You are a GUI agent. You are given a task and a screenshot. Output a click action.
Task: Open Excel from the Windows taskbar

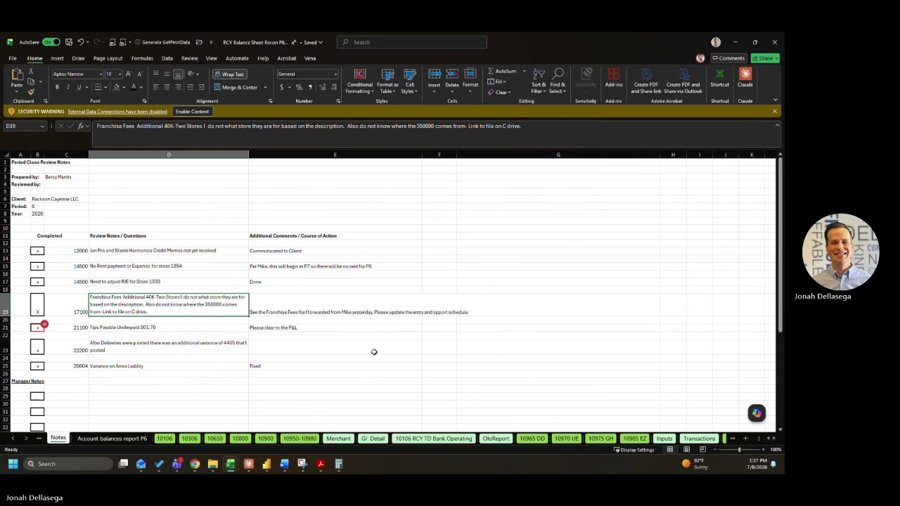point(231,464)
